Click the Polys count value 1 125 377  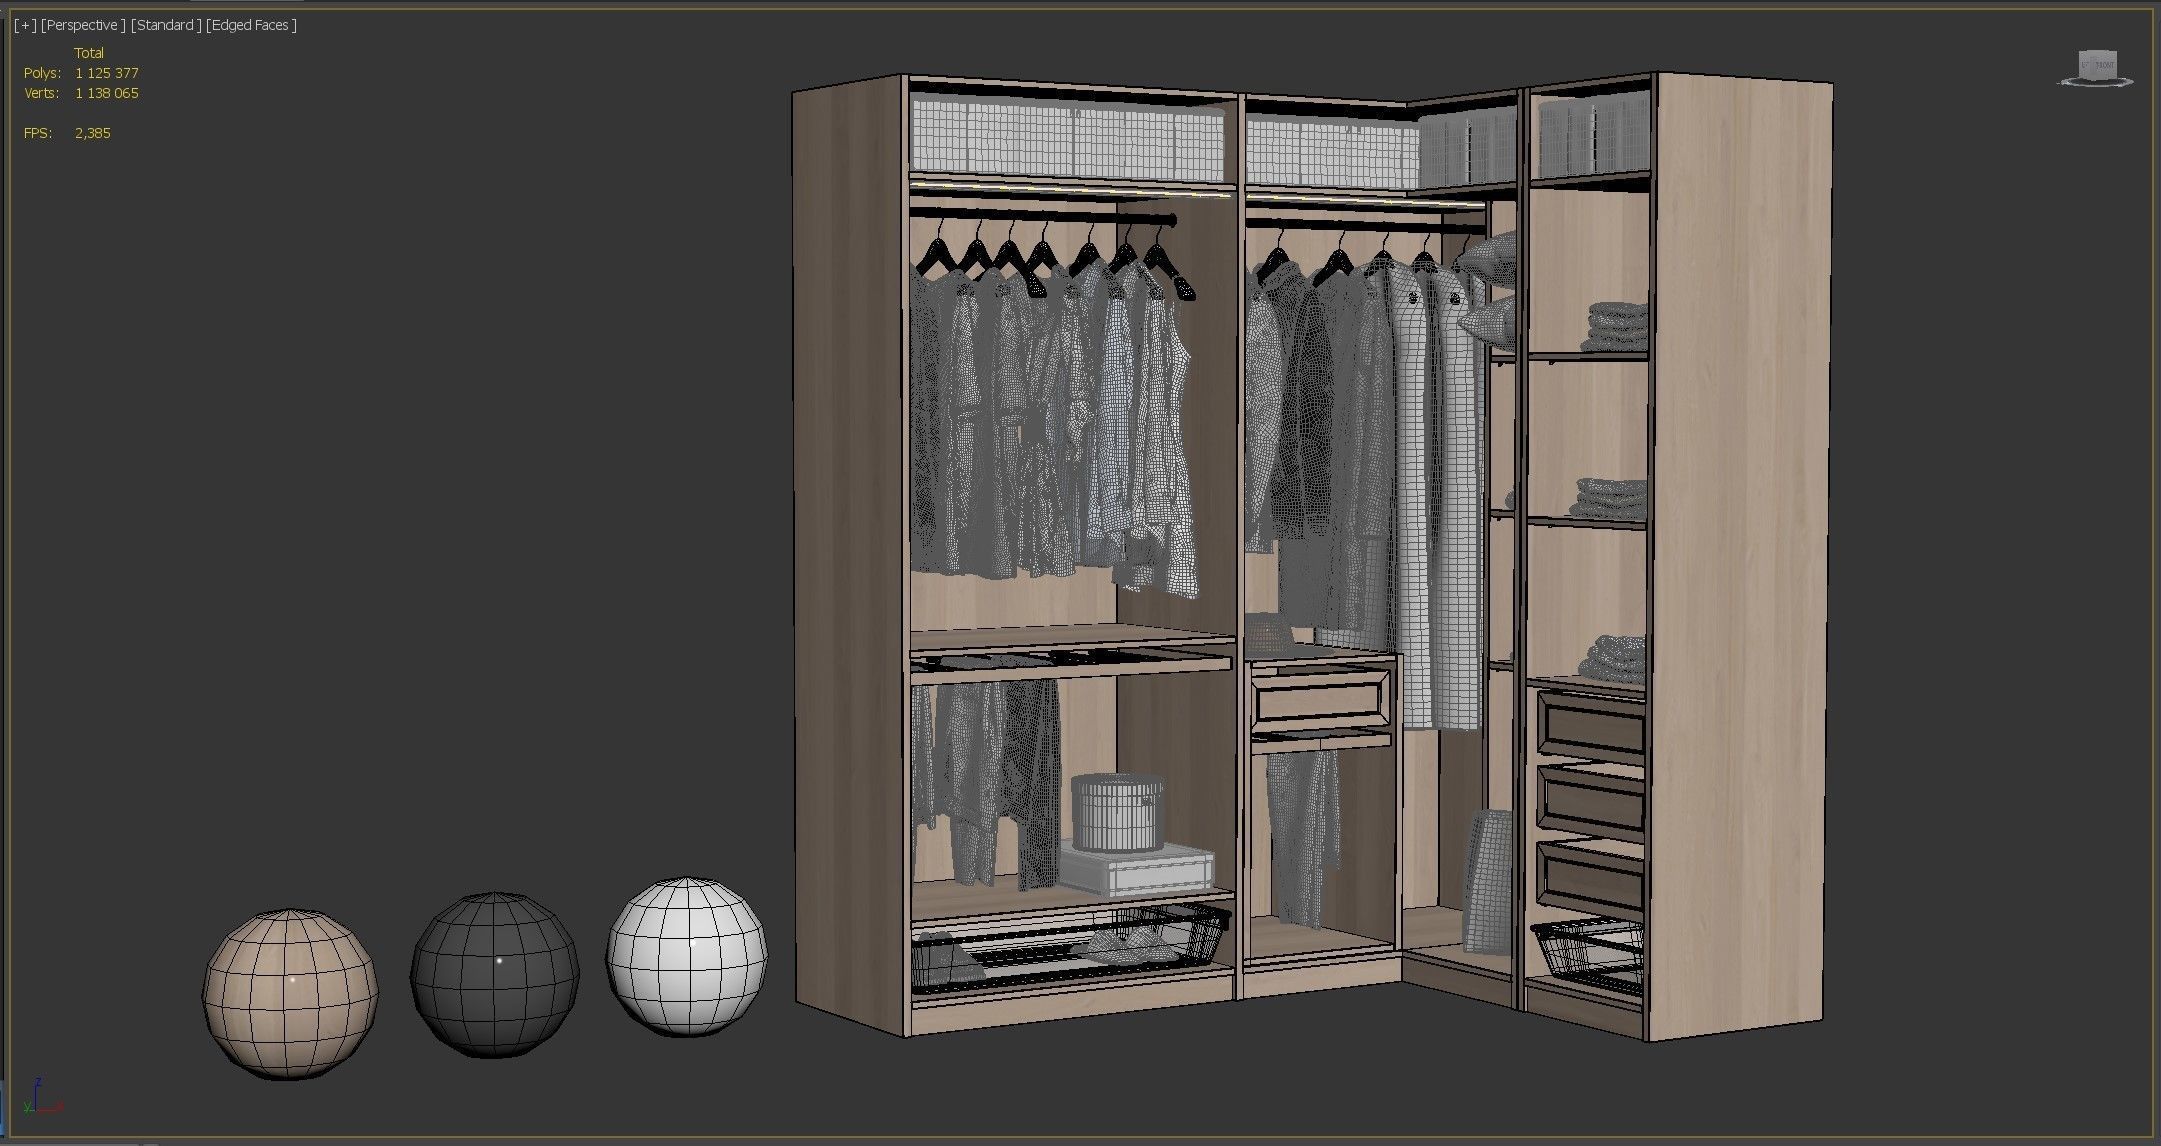point(107,73)
